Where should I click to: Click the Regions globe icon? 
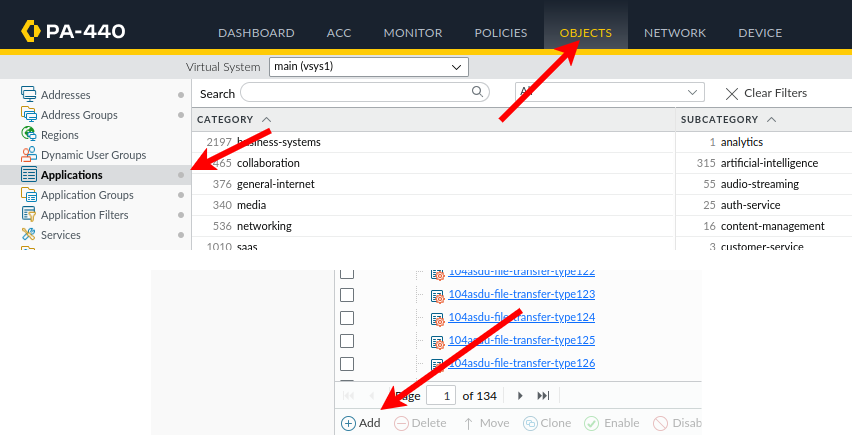point(29,135)
